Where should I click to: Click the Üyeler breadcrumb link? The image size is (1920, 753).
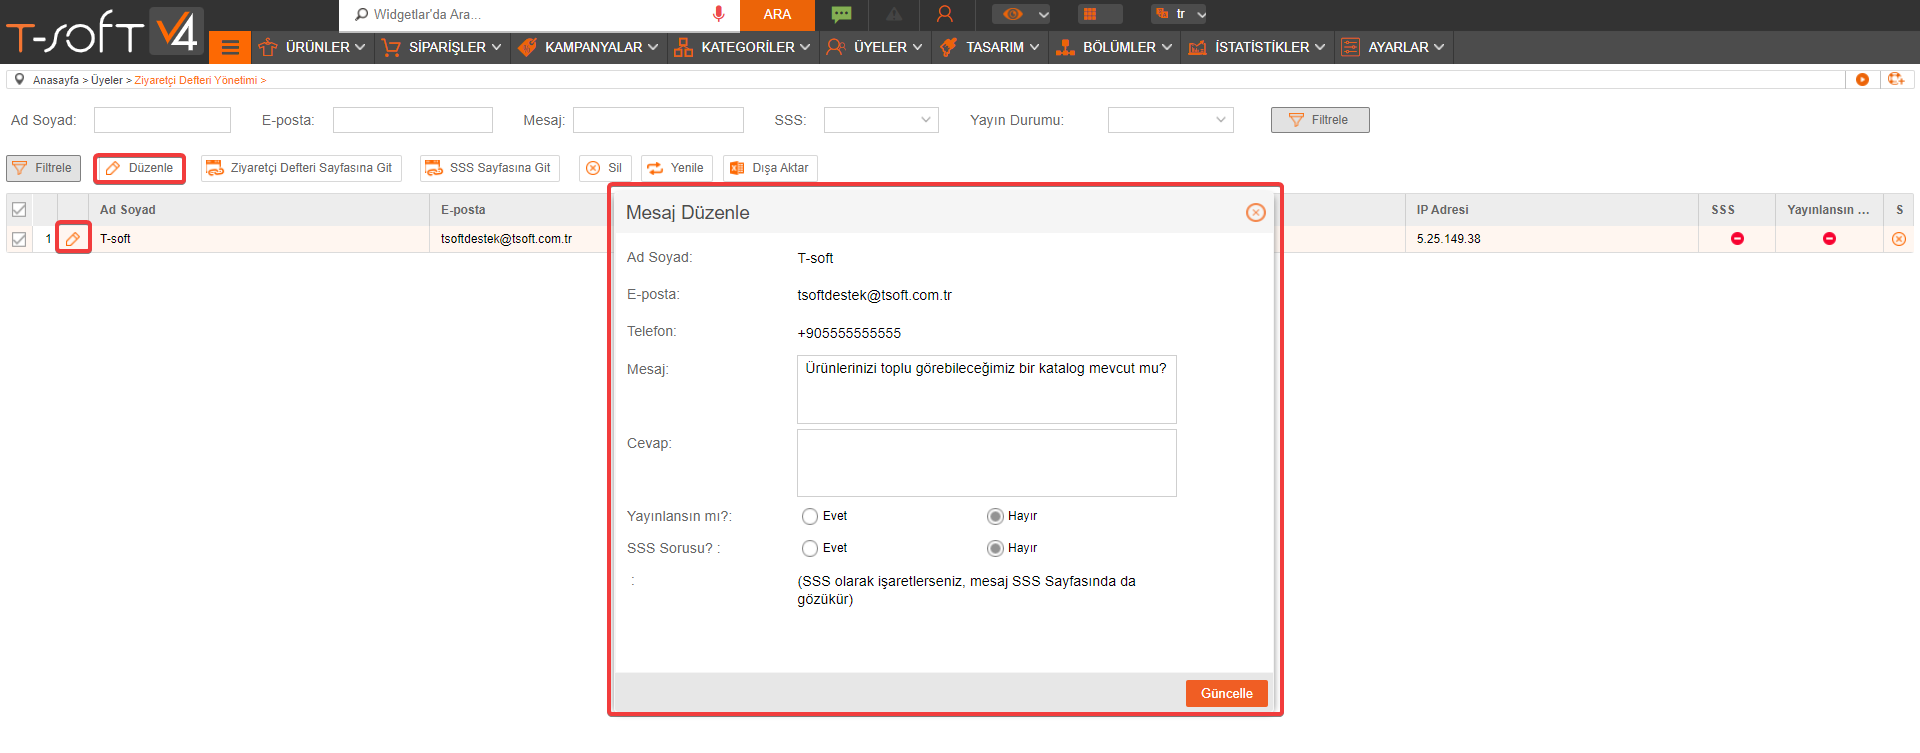(x=107, y=80)
